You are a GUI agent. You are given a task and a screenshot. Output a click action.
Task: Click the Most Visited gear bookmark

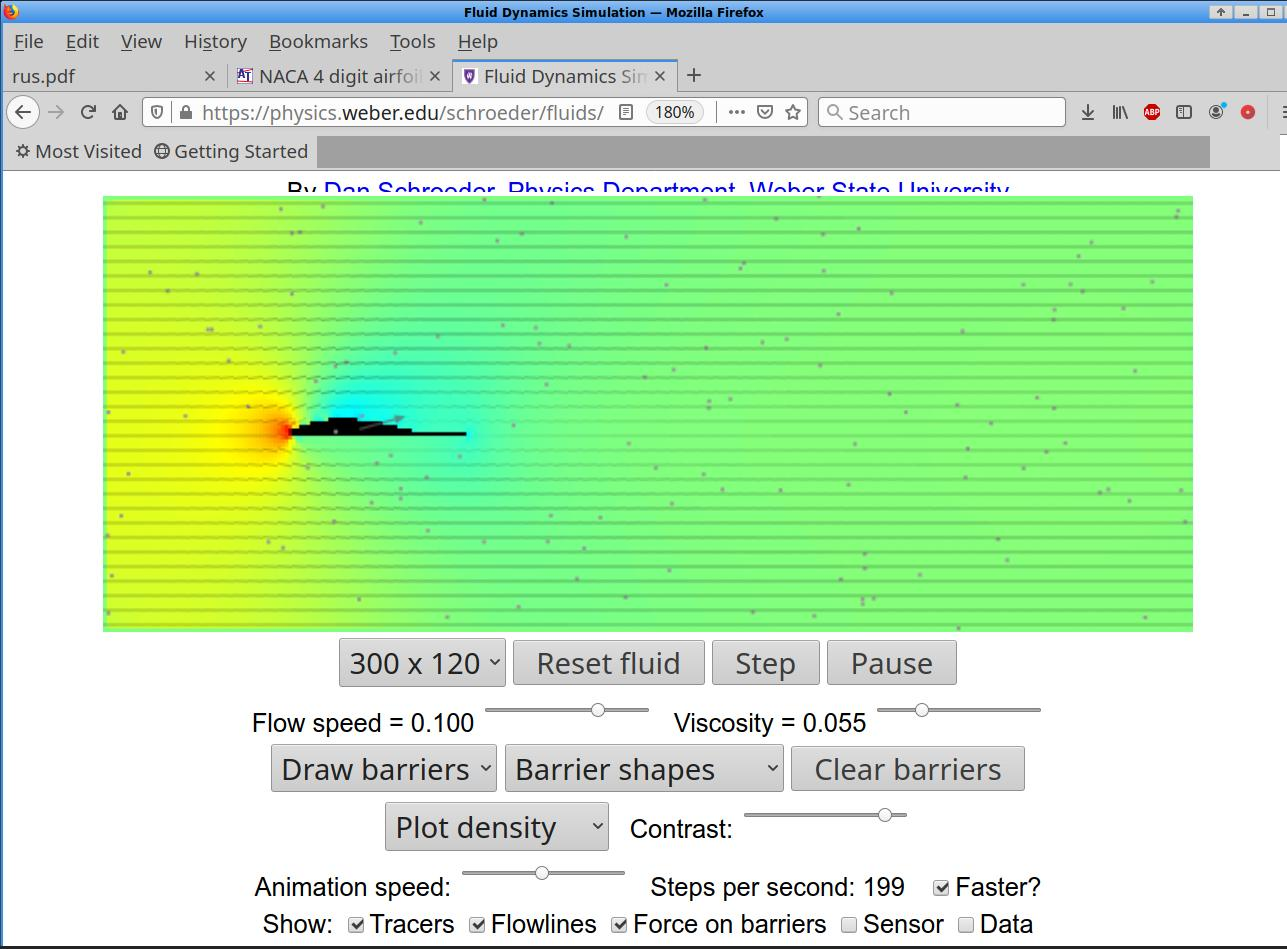point(78,151)
